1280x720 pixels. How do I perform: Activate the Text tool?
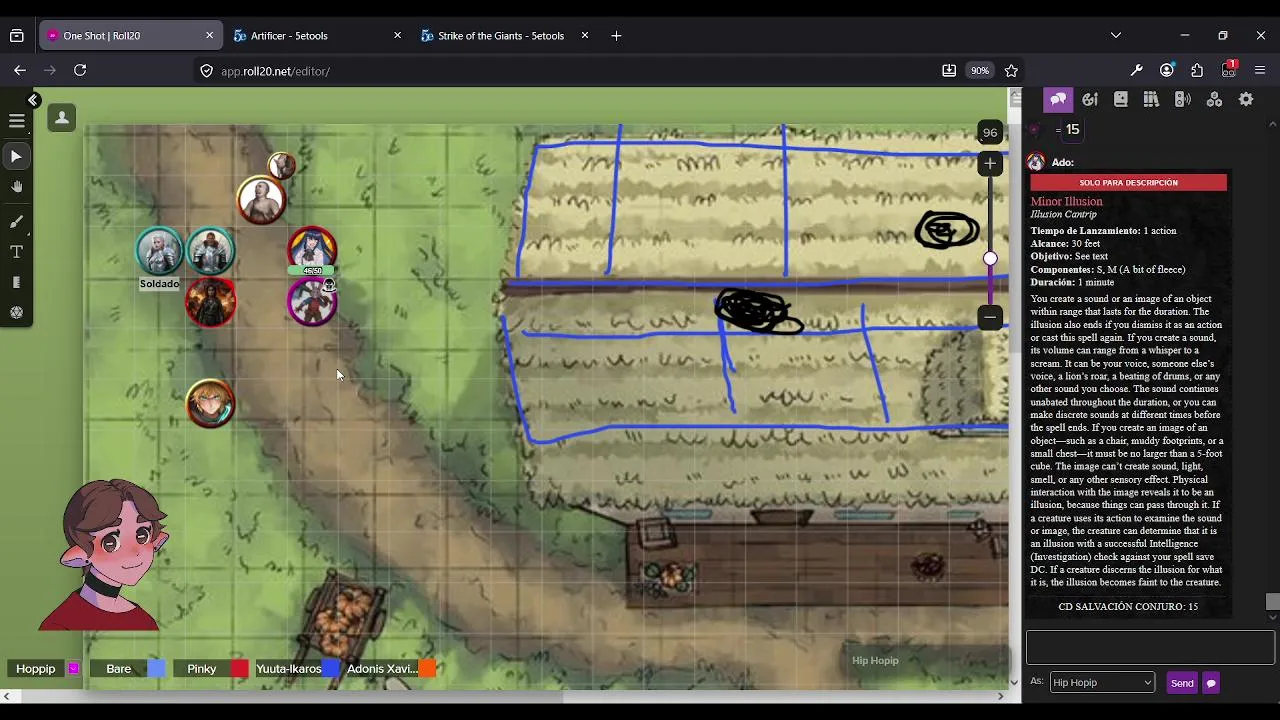tap(16, 252)
